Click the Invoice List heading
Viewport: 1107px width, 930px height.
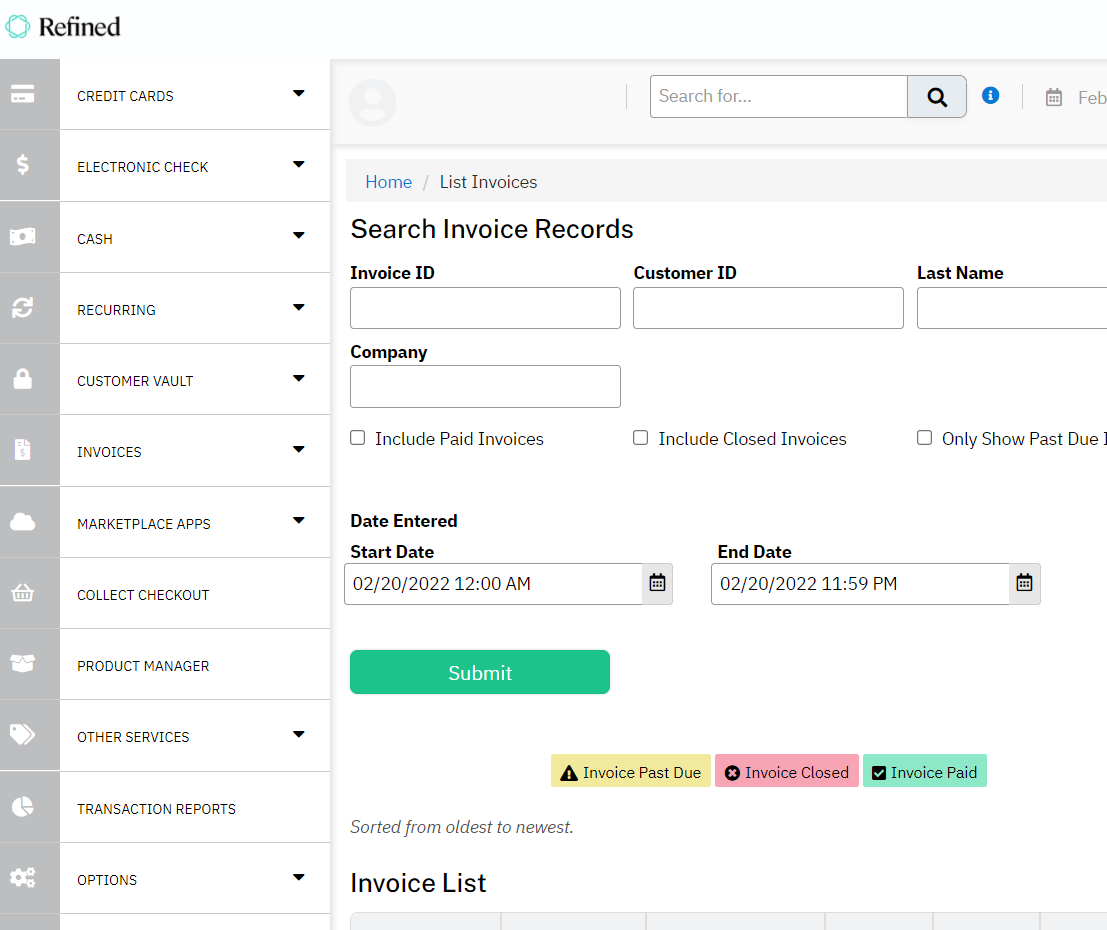coord(418,883)
